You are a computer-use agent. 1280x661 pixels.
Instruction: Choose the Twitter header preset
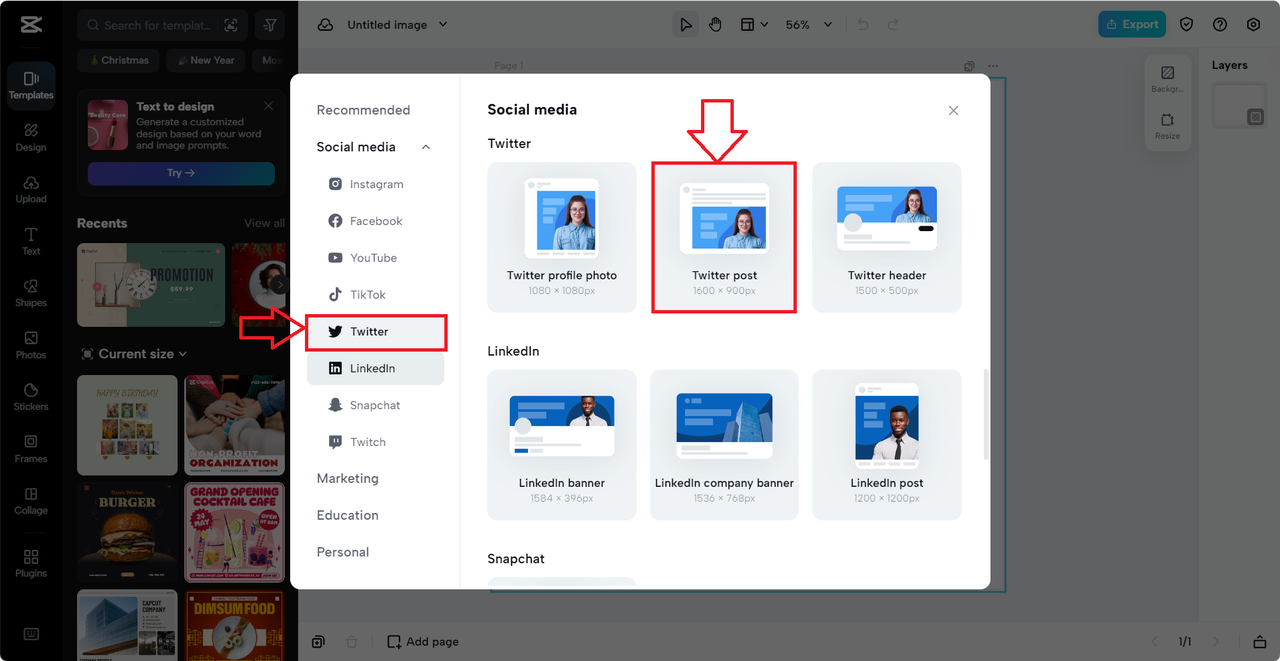(x=887, y=237)
